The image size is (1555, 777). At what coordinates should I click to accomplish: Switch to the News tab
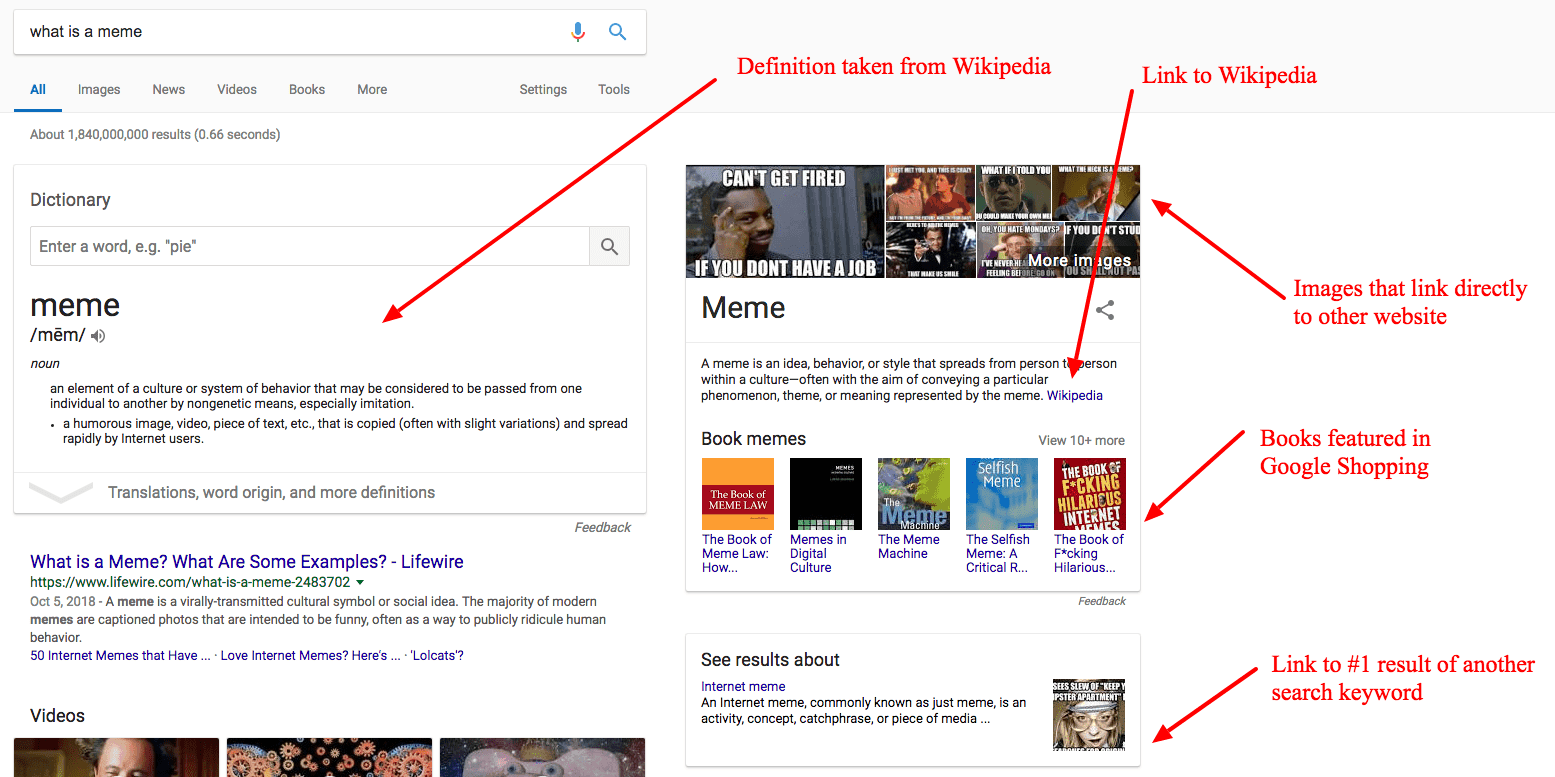click(169, 89)
